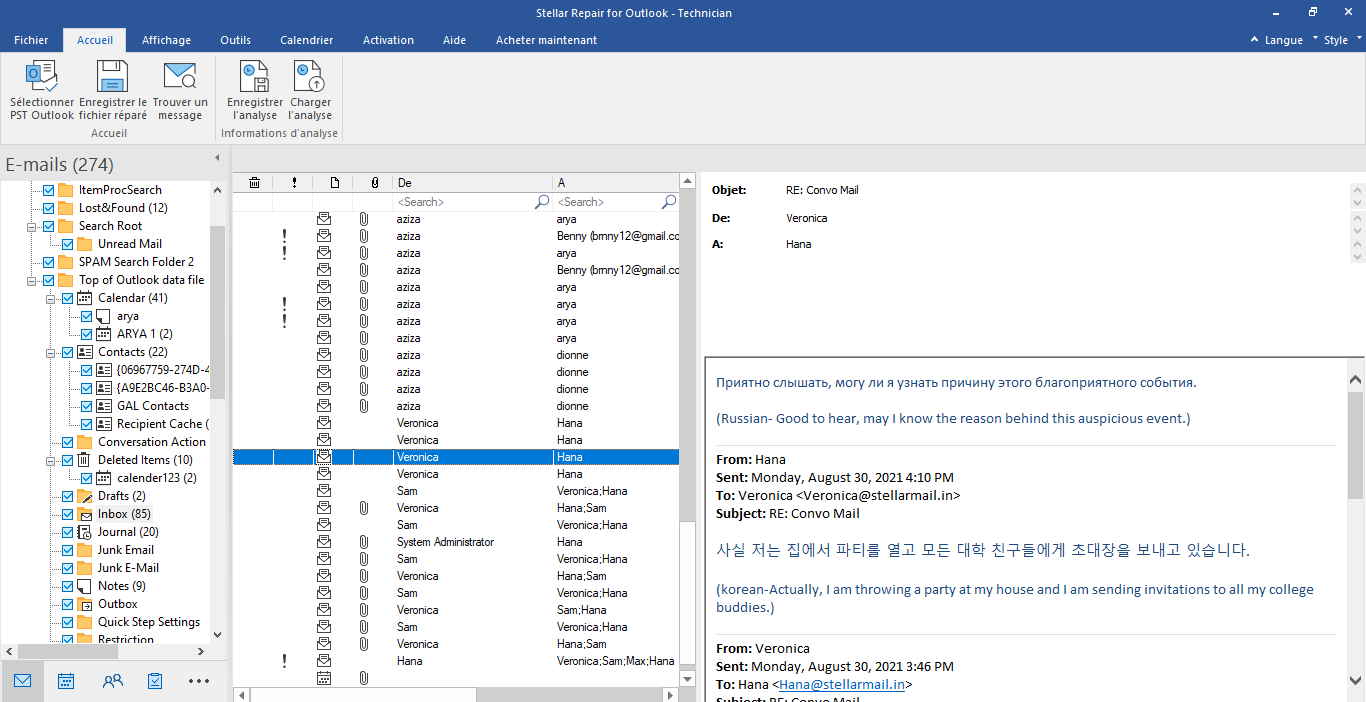Image resolution: width=1366 pixels, height=702 pixels.
Task: Switch to Calendrier tab
Action: pyautogui.click(x=307, y=40)
